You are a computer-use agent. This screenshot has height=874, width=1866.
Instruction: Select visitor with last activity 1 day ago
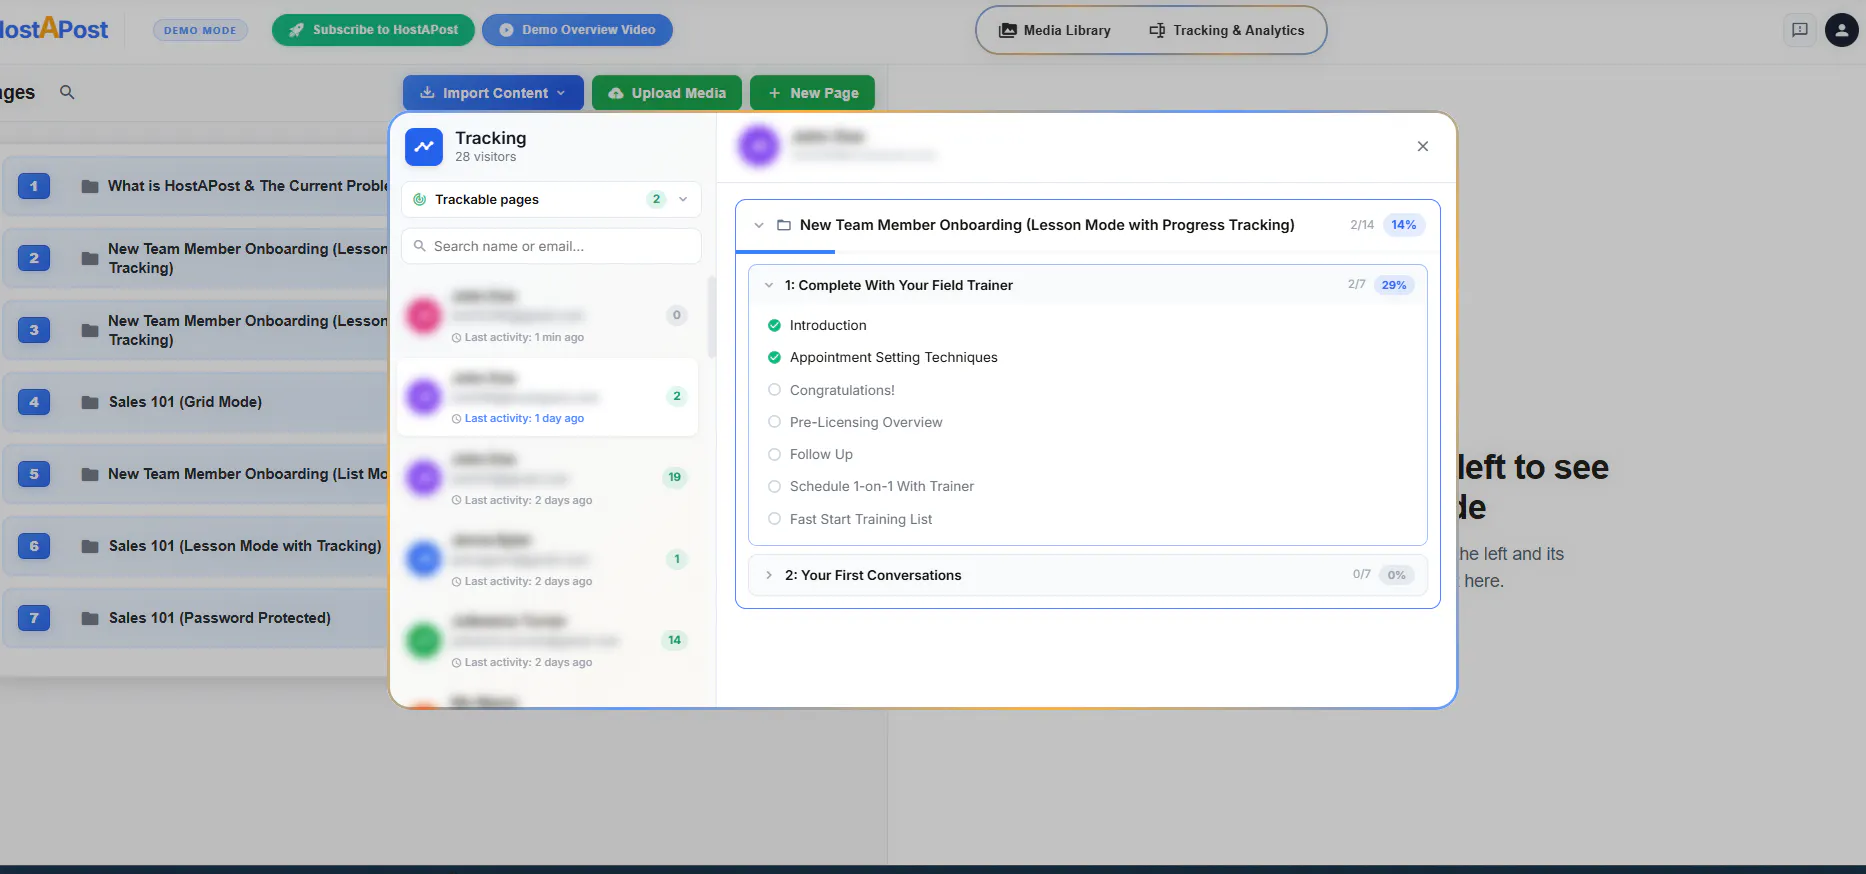[x=547, y=397]
